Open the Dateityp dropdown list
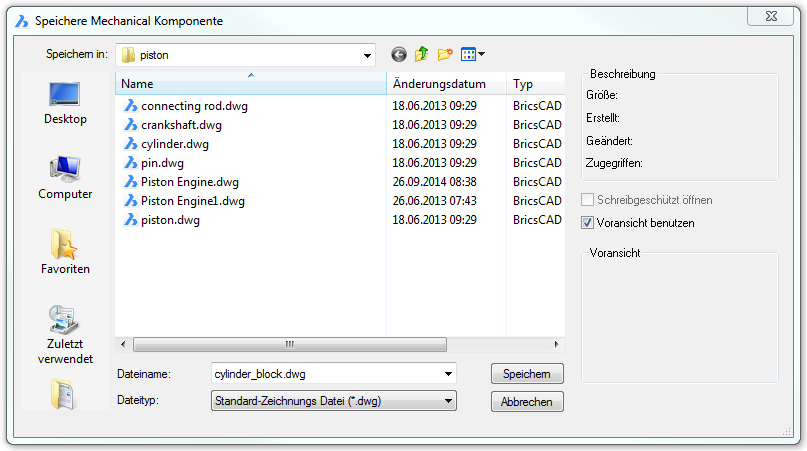807x451 pixels. pos(448,401)
